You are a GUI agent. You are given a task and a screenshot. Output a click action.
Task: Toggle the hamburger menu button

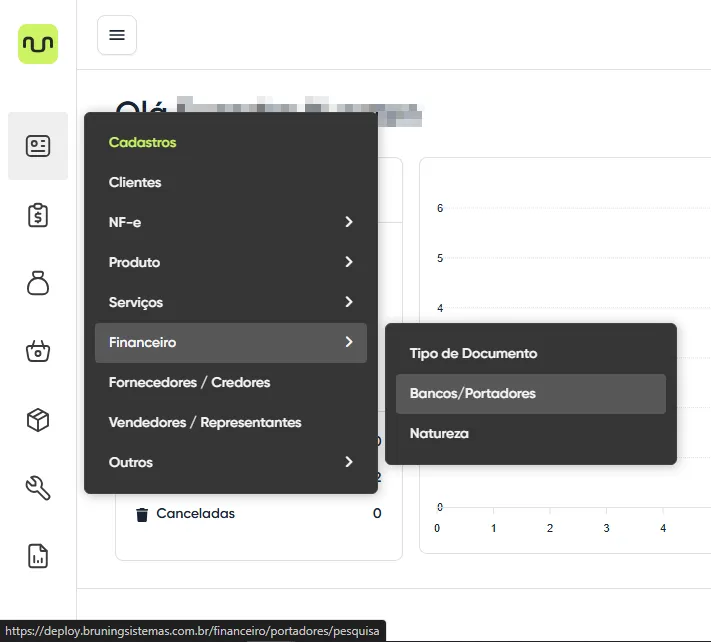[117, 36]
